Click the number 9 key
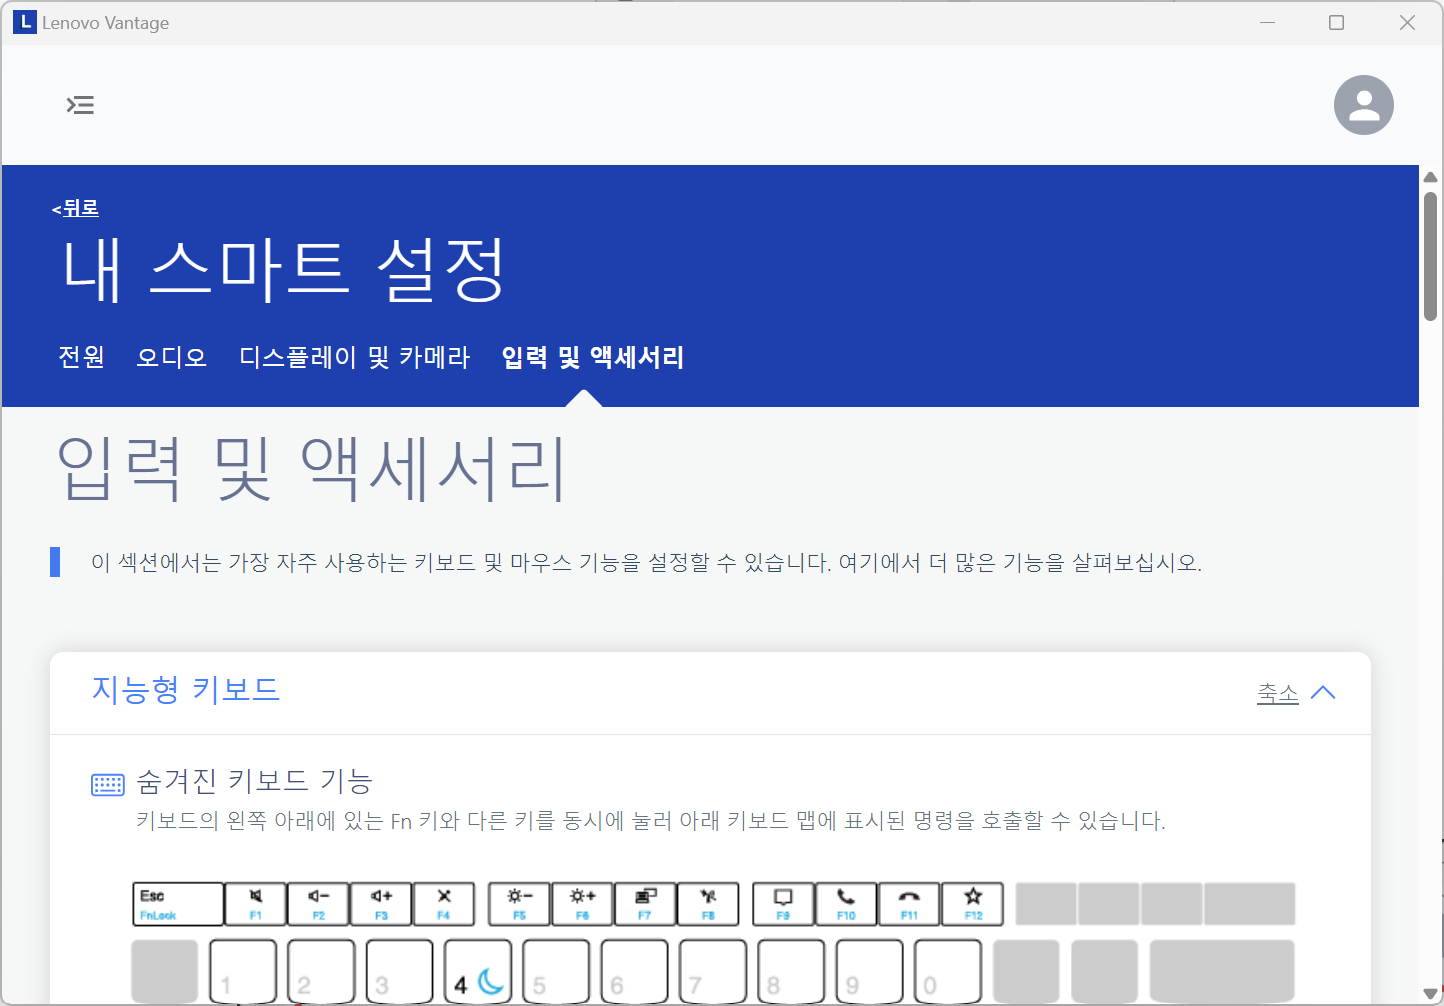 pos(868,972)
